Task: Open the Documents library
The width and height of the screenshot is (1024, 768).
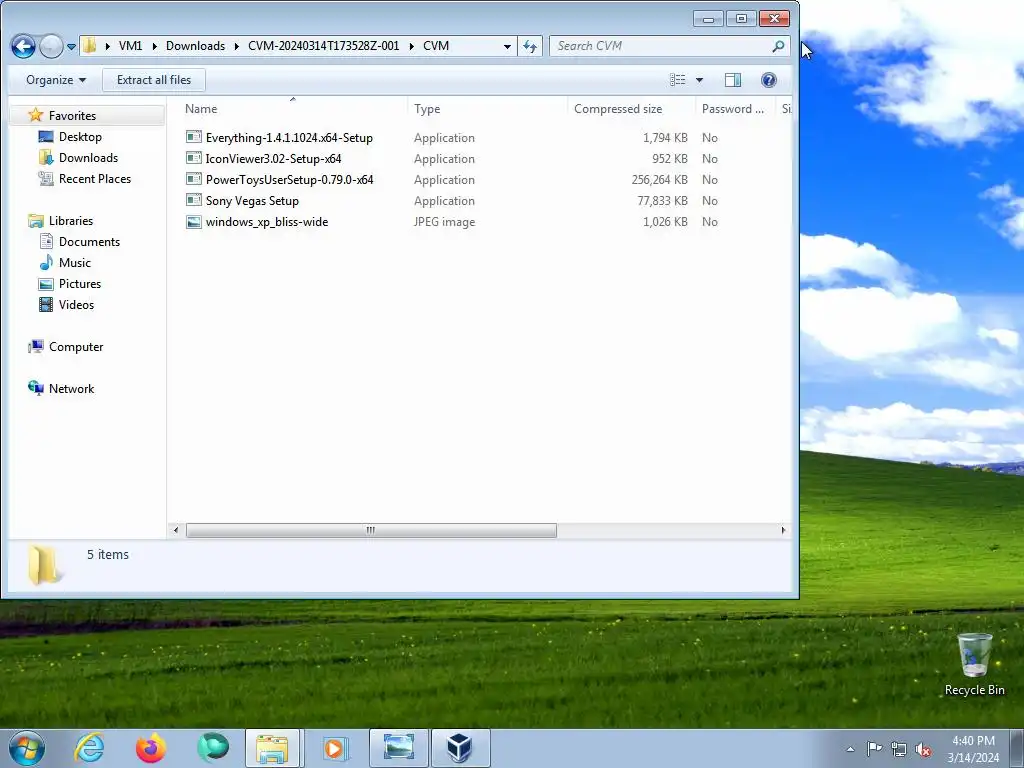Action: tap(89, 242)
